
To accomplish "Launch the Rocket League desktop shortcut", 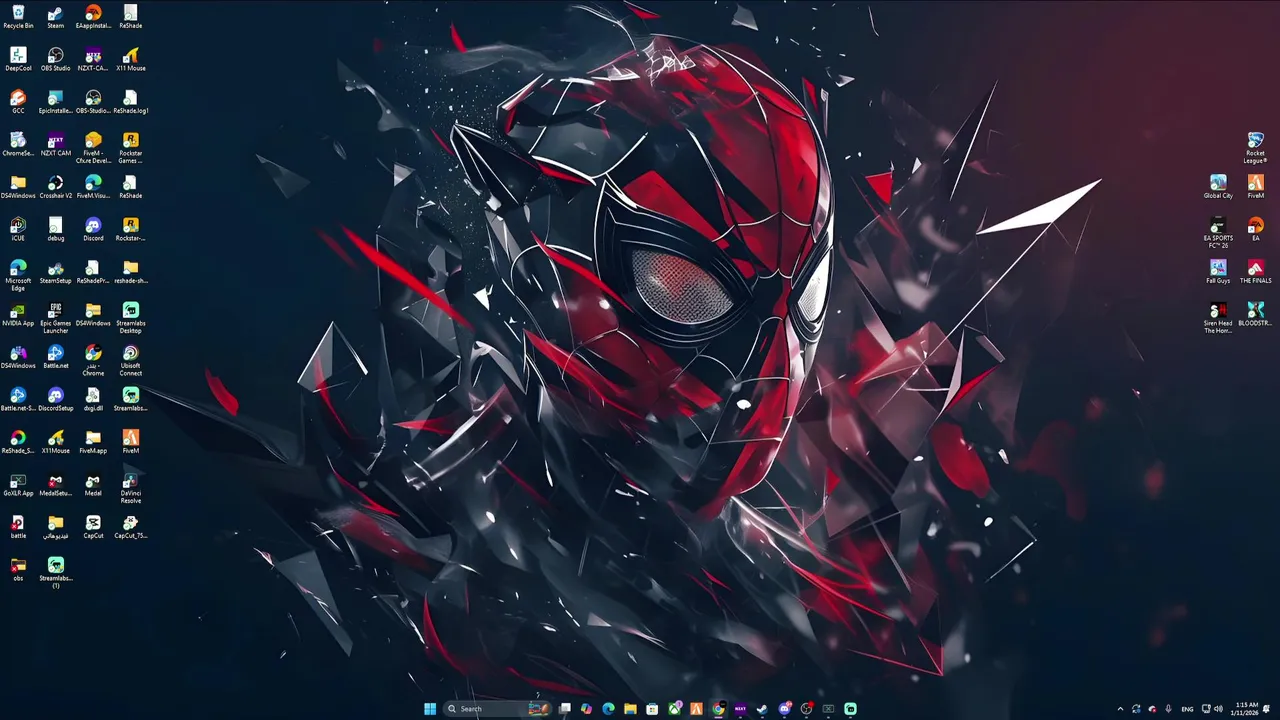I will tap(1255, 148).
